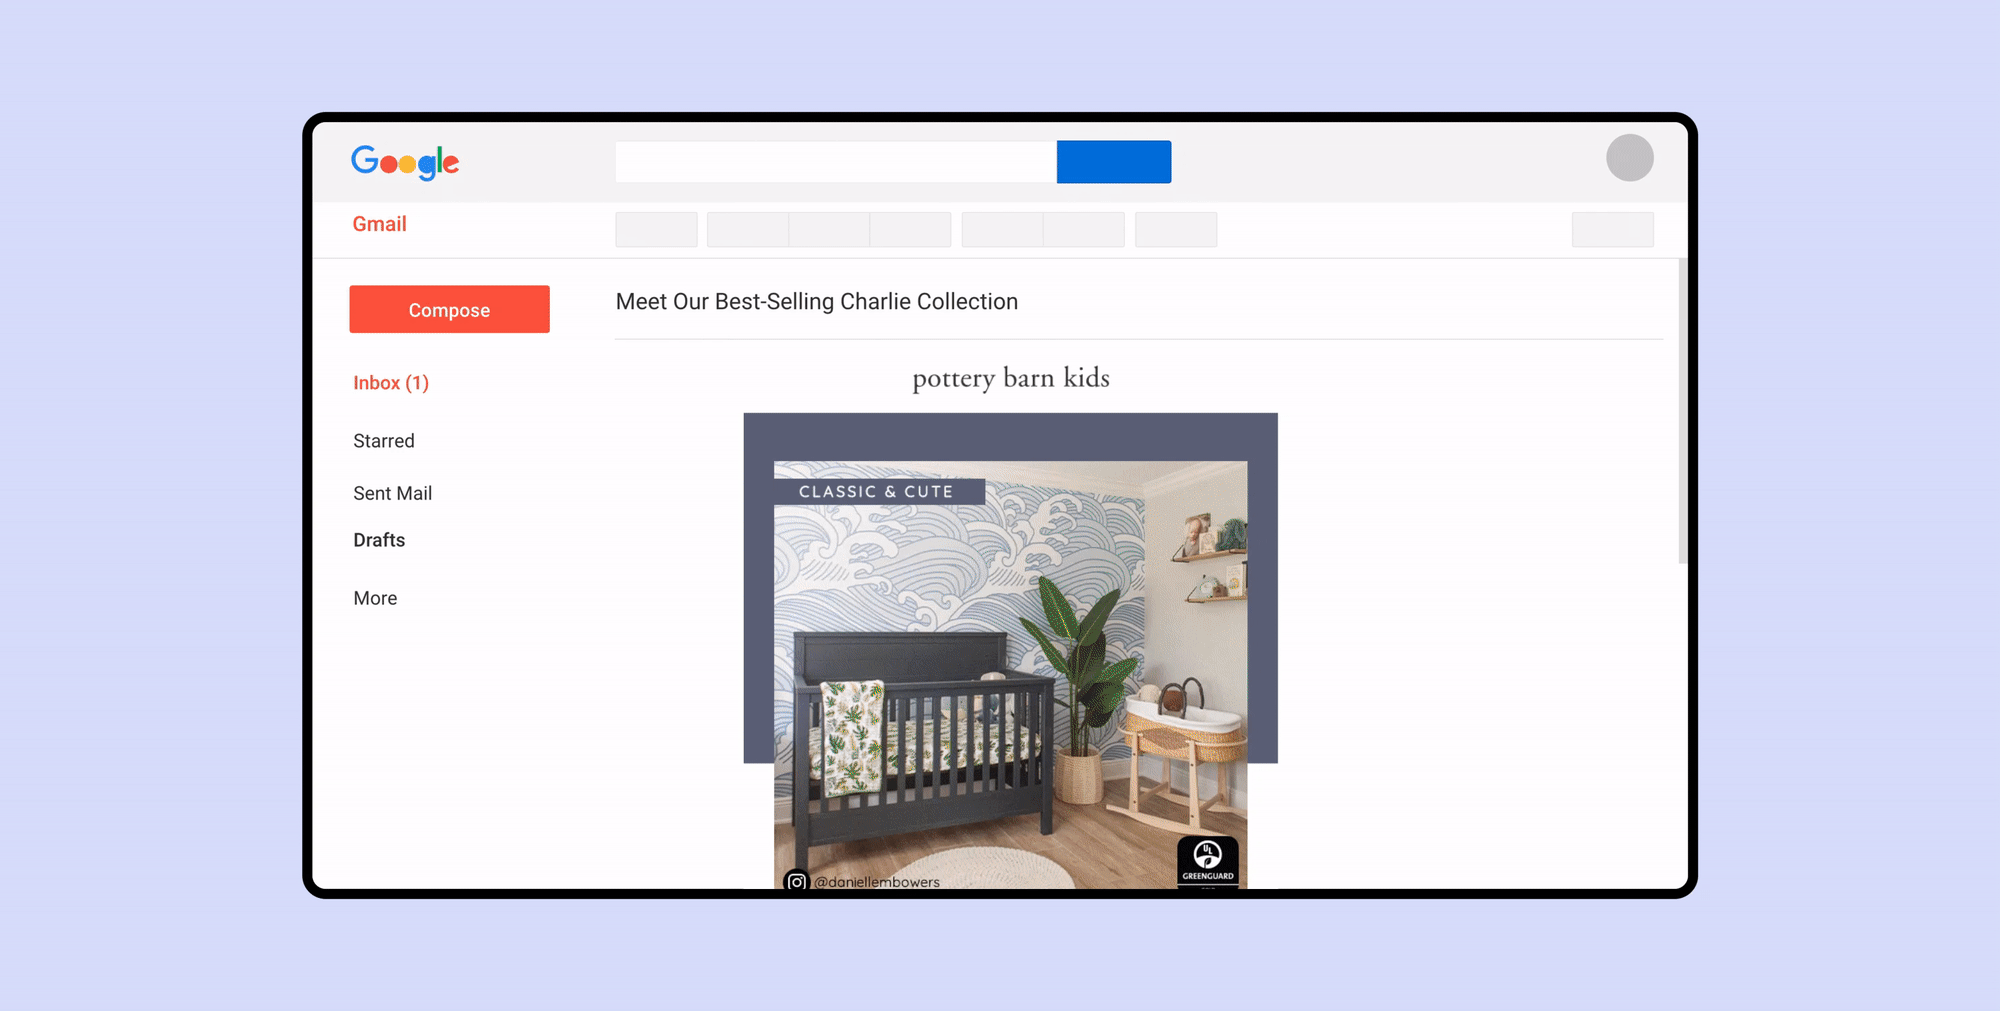
Task: Click the blue search button
Action: point(1113,162)
